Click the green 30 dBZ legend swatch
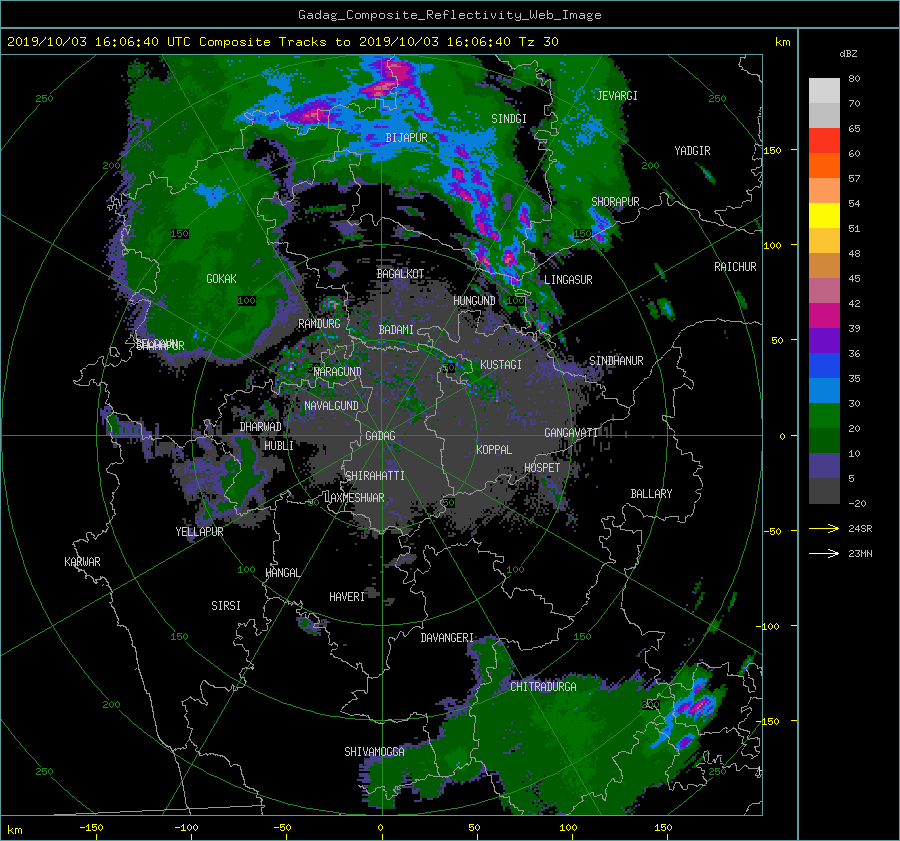 (x=824, y=415)
